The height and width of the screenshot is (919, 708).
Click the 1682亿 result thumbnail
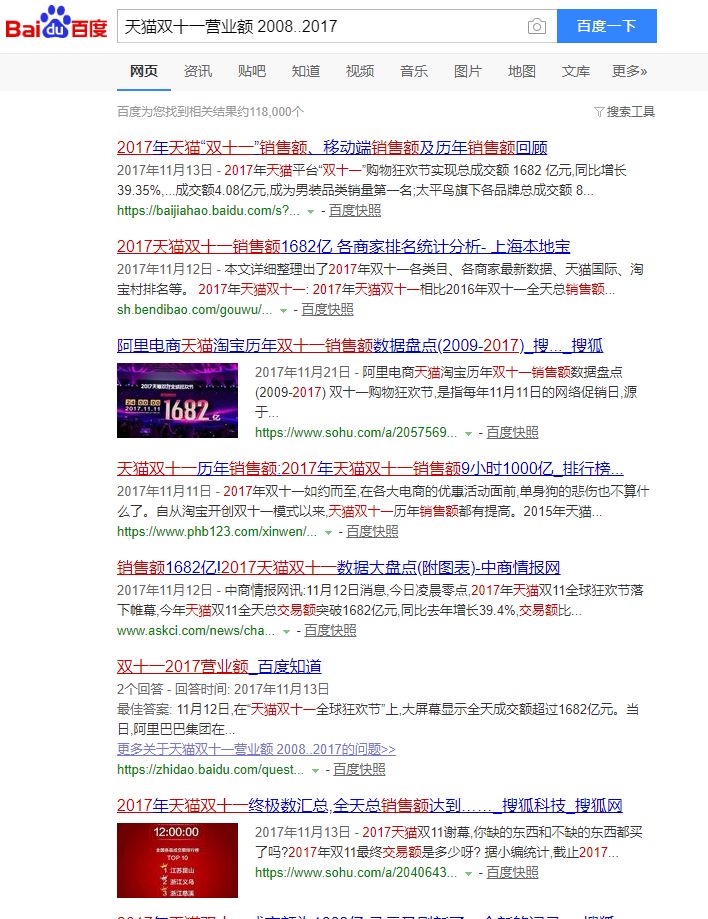177,400
